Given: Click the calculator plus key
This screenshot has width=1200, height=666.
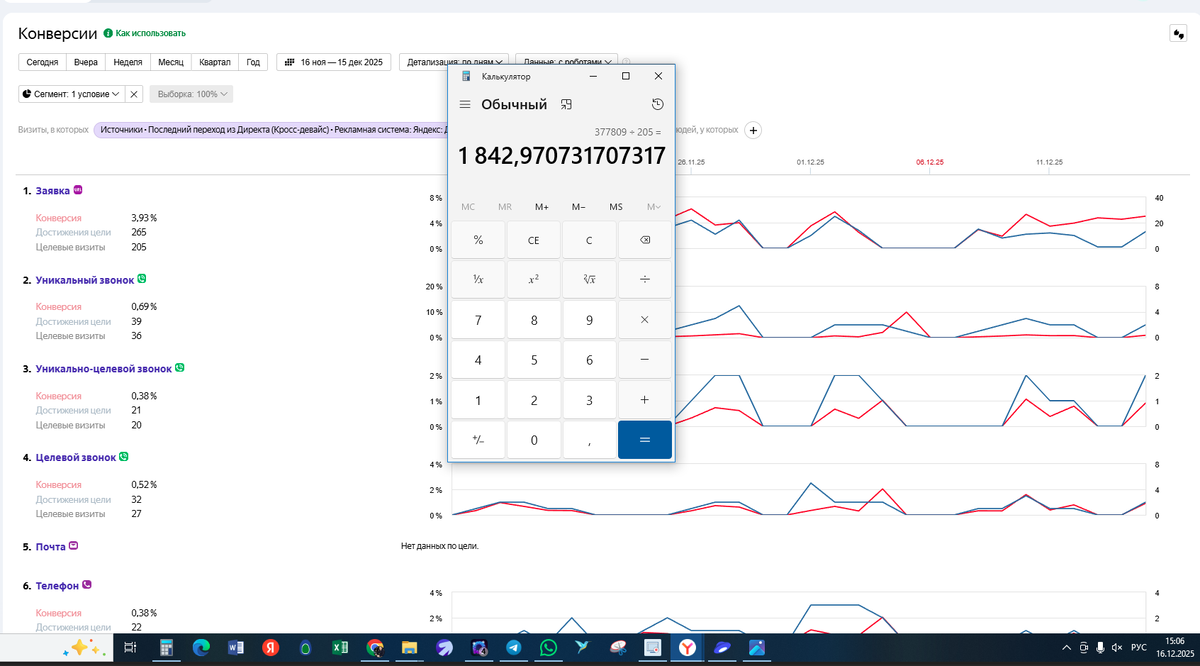Looking at the screenshot, I should click(645, 400).
